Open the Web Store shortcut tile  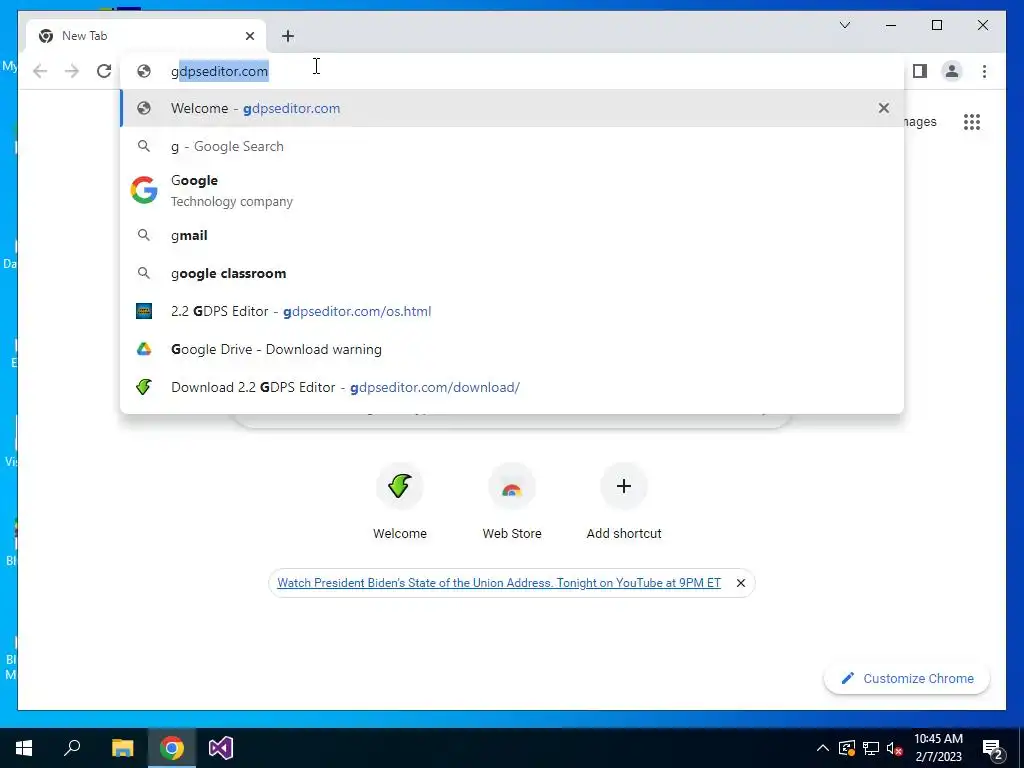pyautogui.click(x=512, y=502)
